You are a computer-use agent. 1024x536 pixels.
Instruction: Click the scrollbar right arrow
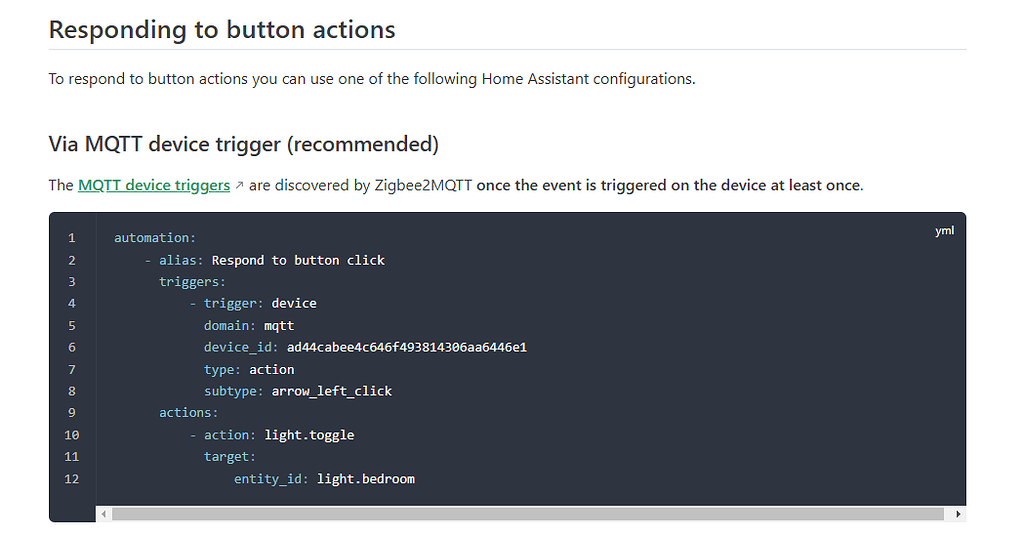(957, 514)
